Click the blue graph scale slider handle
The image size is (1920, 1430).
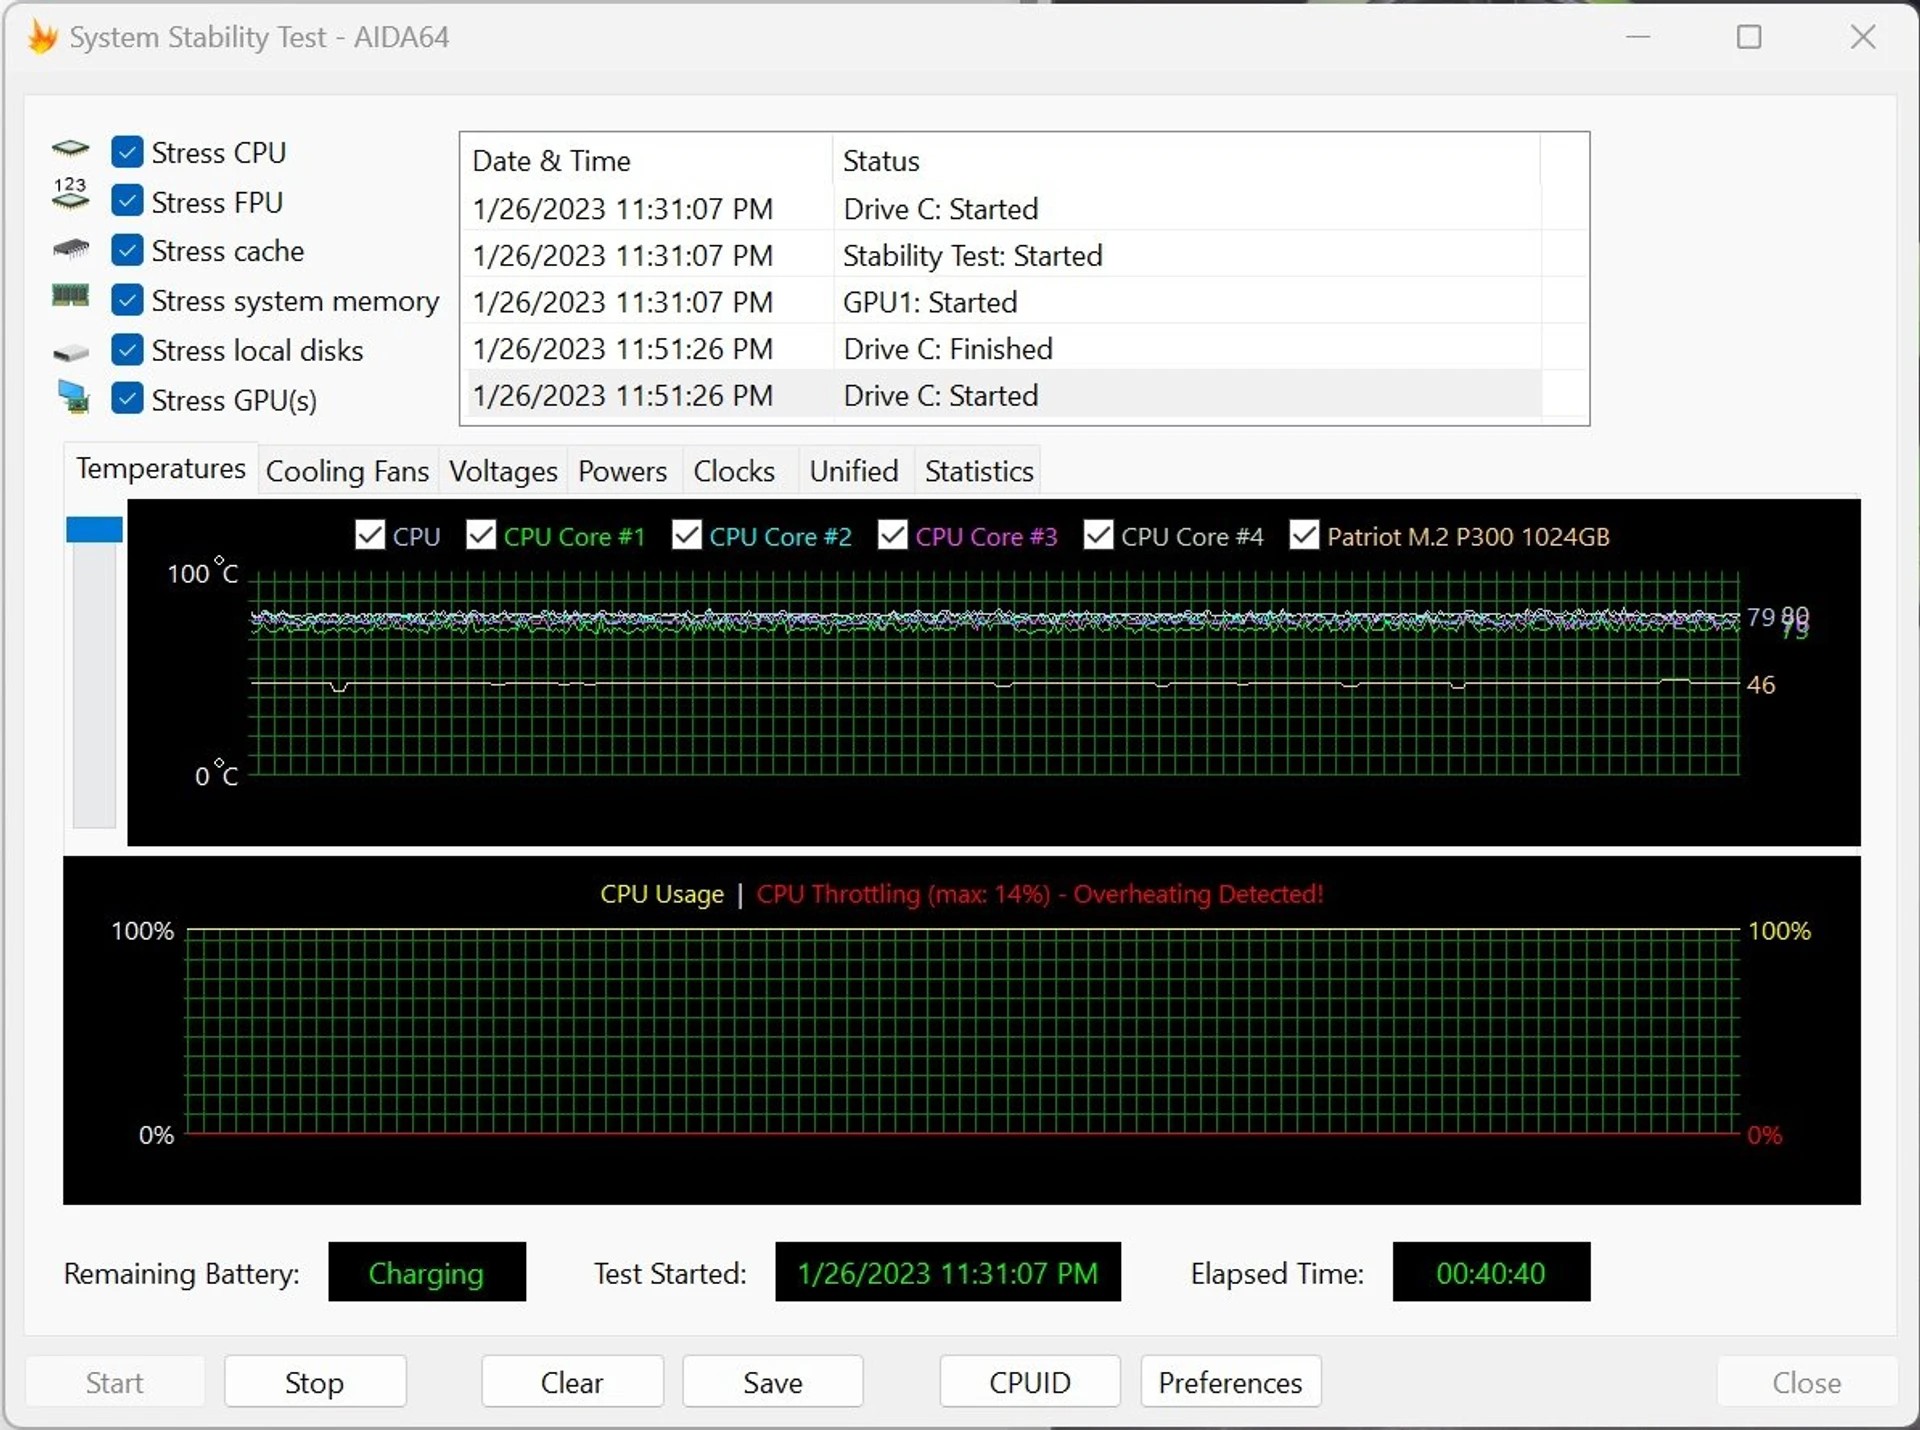(x=94, y=530)
